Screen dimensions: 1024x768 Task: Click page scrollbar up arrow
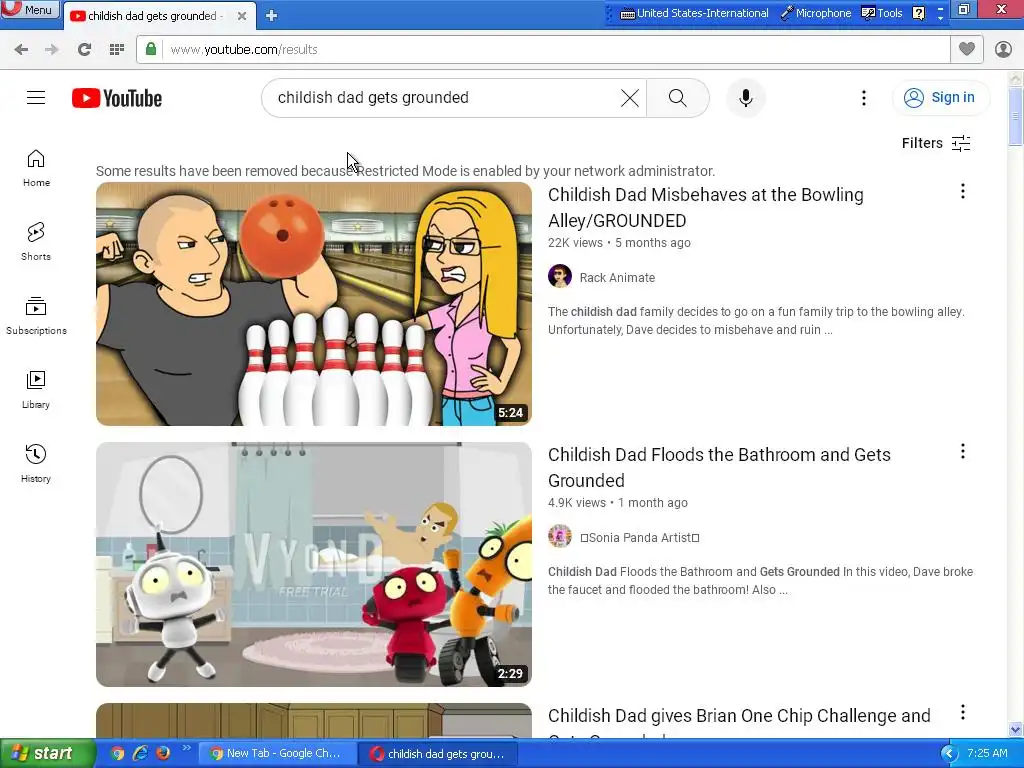pos(1016,79)
